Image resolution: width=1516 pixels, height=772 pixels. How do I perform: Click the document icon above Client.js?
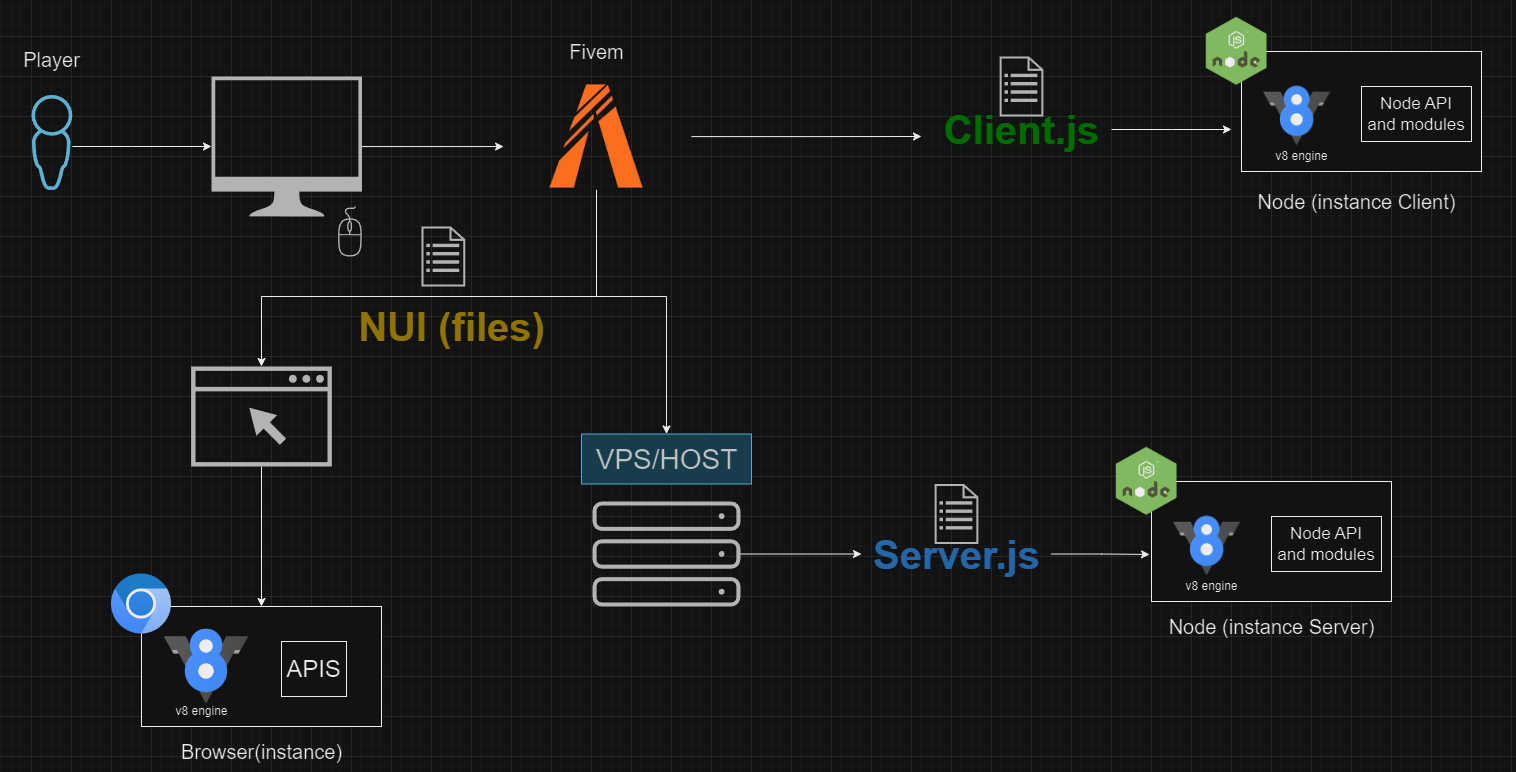click(1021, 86)
